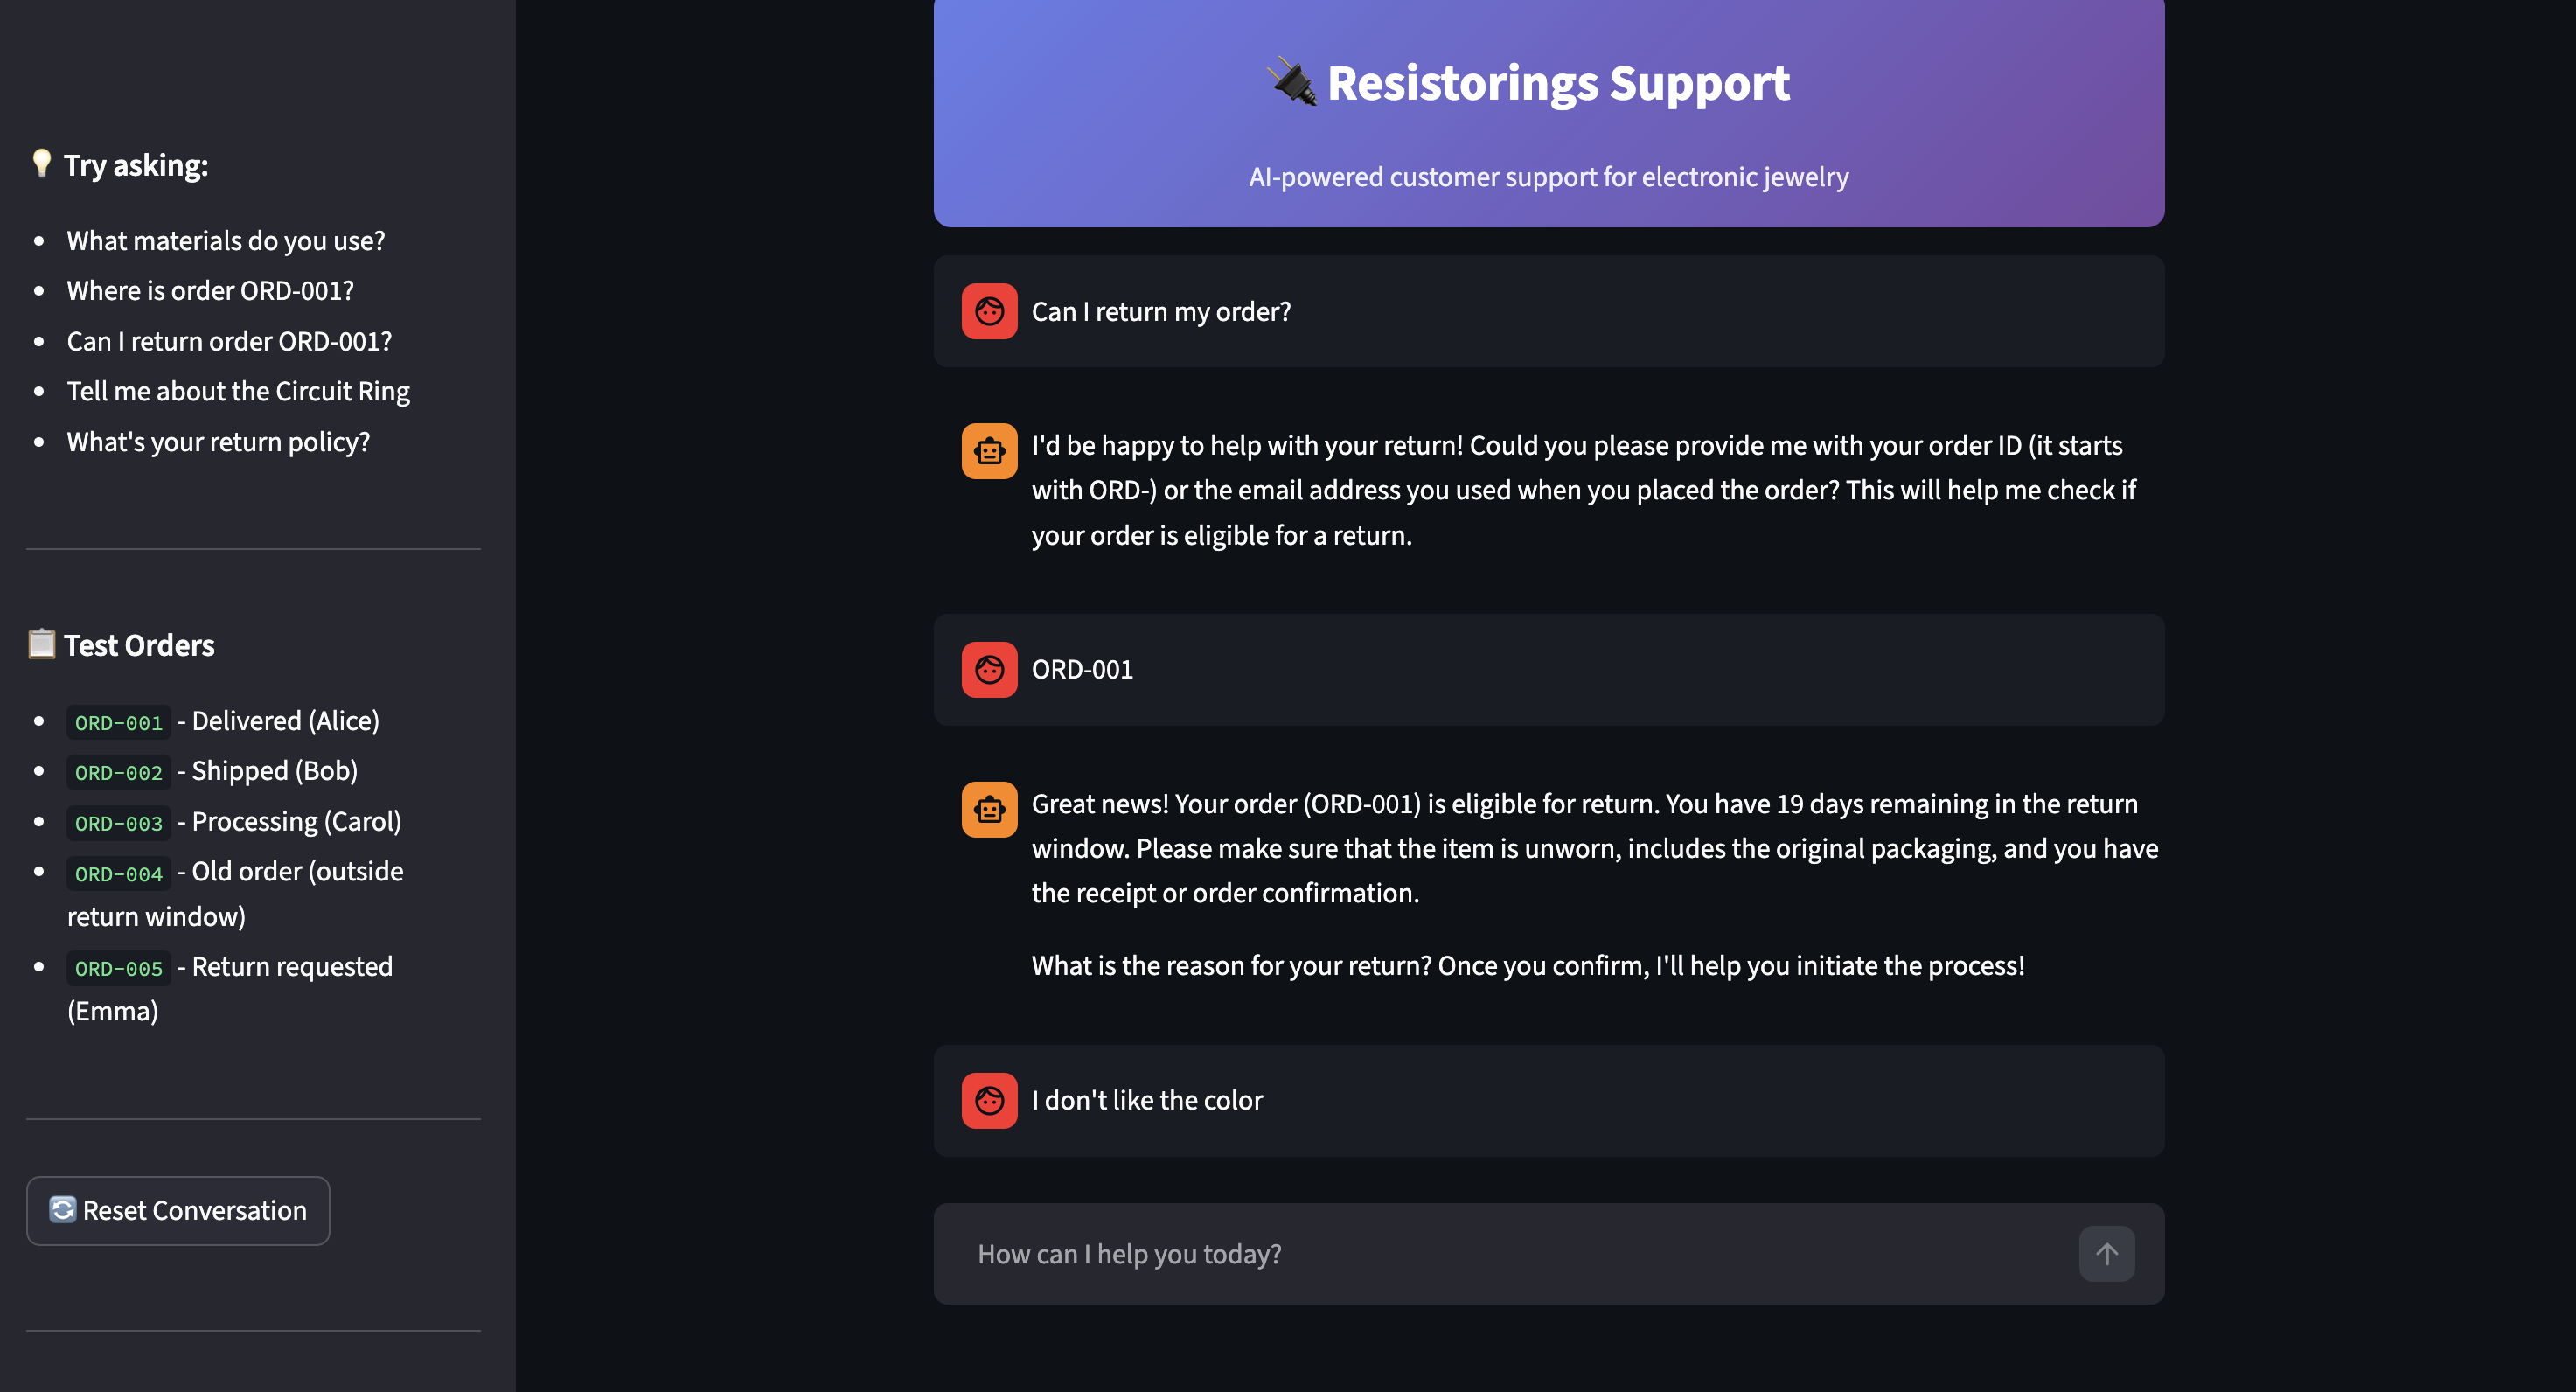Image resolution: width=2576 pixels, height=1392 pixels.
Task: Click the bot avatar on the order ID request
Action: 989,451
